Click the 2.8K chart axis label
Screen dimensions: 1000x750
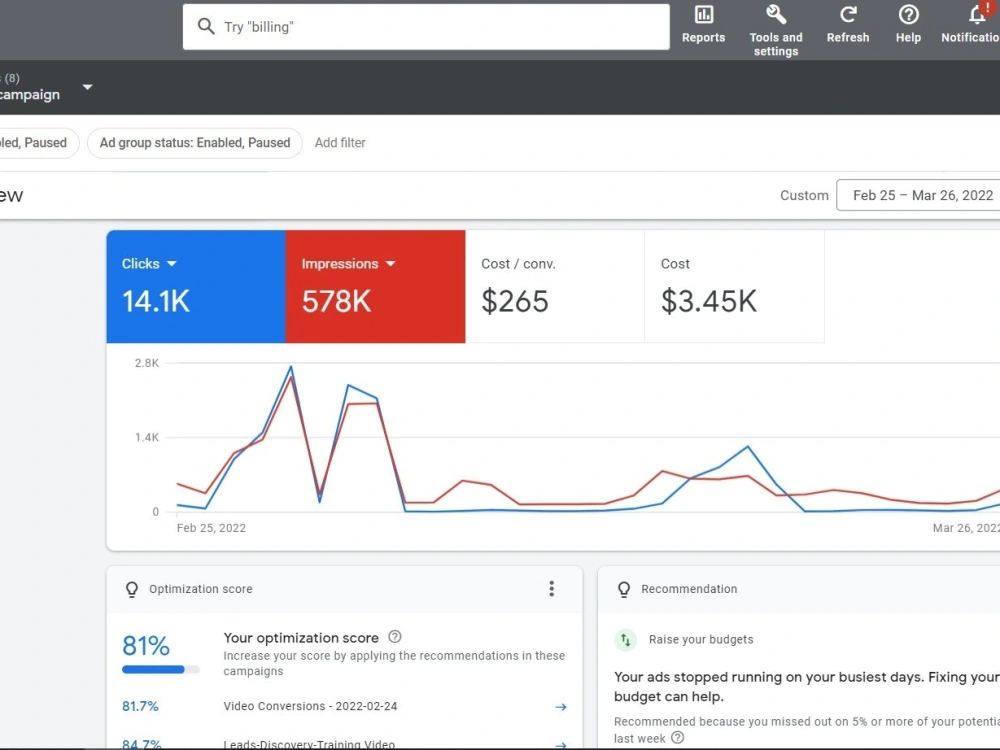(147, 363)
